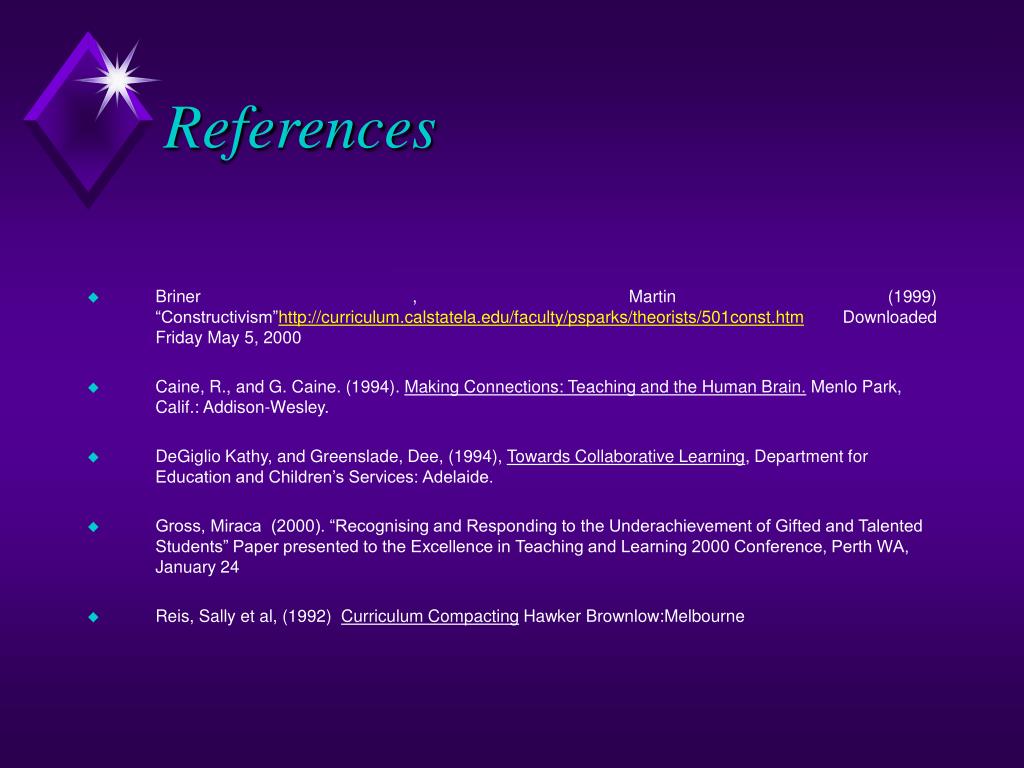Screen dimensions: 1024x768
Task: Click the bullet diamond beside 'DeGiglio Kathy'
Action: (x=93, y=458)
